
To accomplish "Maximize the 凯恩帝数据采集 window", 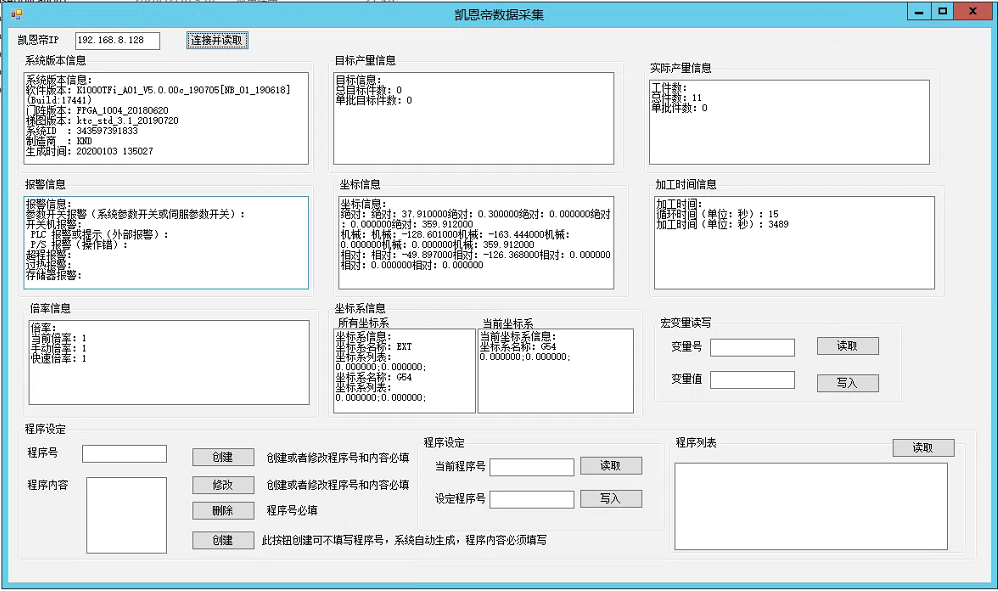I will (x=943, y=11).
